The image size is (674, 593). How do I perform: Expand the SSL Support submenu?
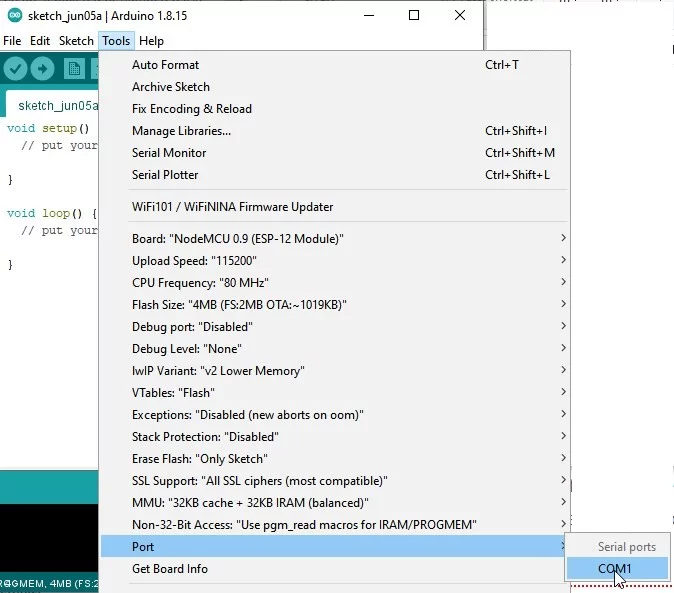click(x=335, y=481)
